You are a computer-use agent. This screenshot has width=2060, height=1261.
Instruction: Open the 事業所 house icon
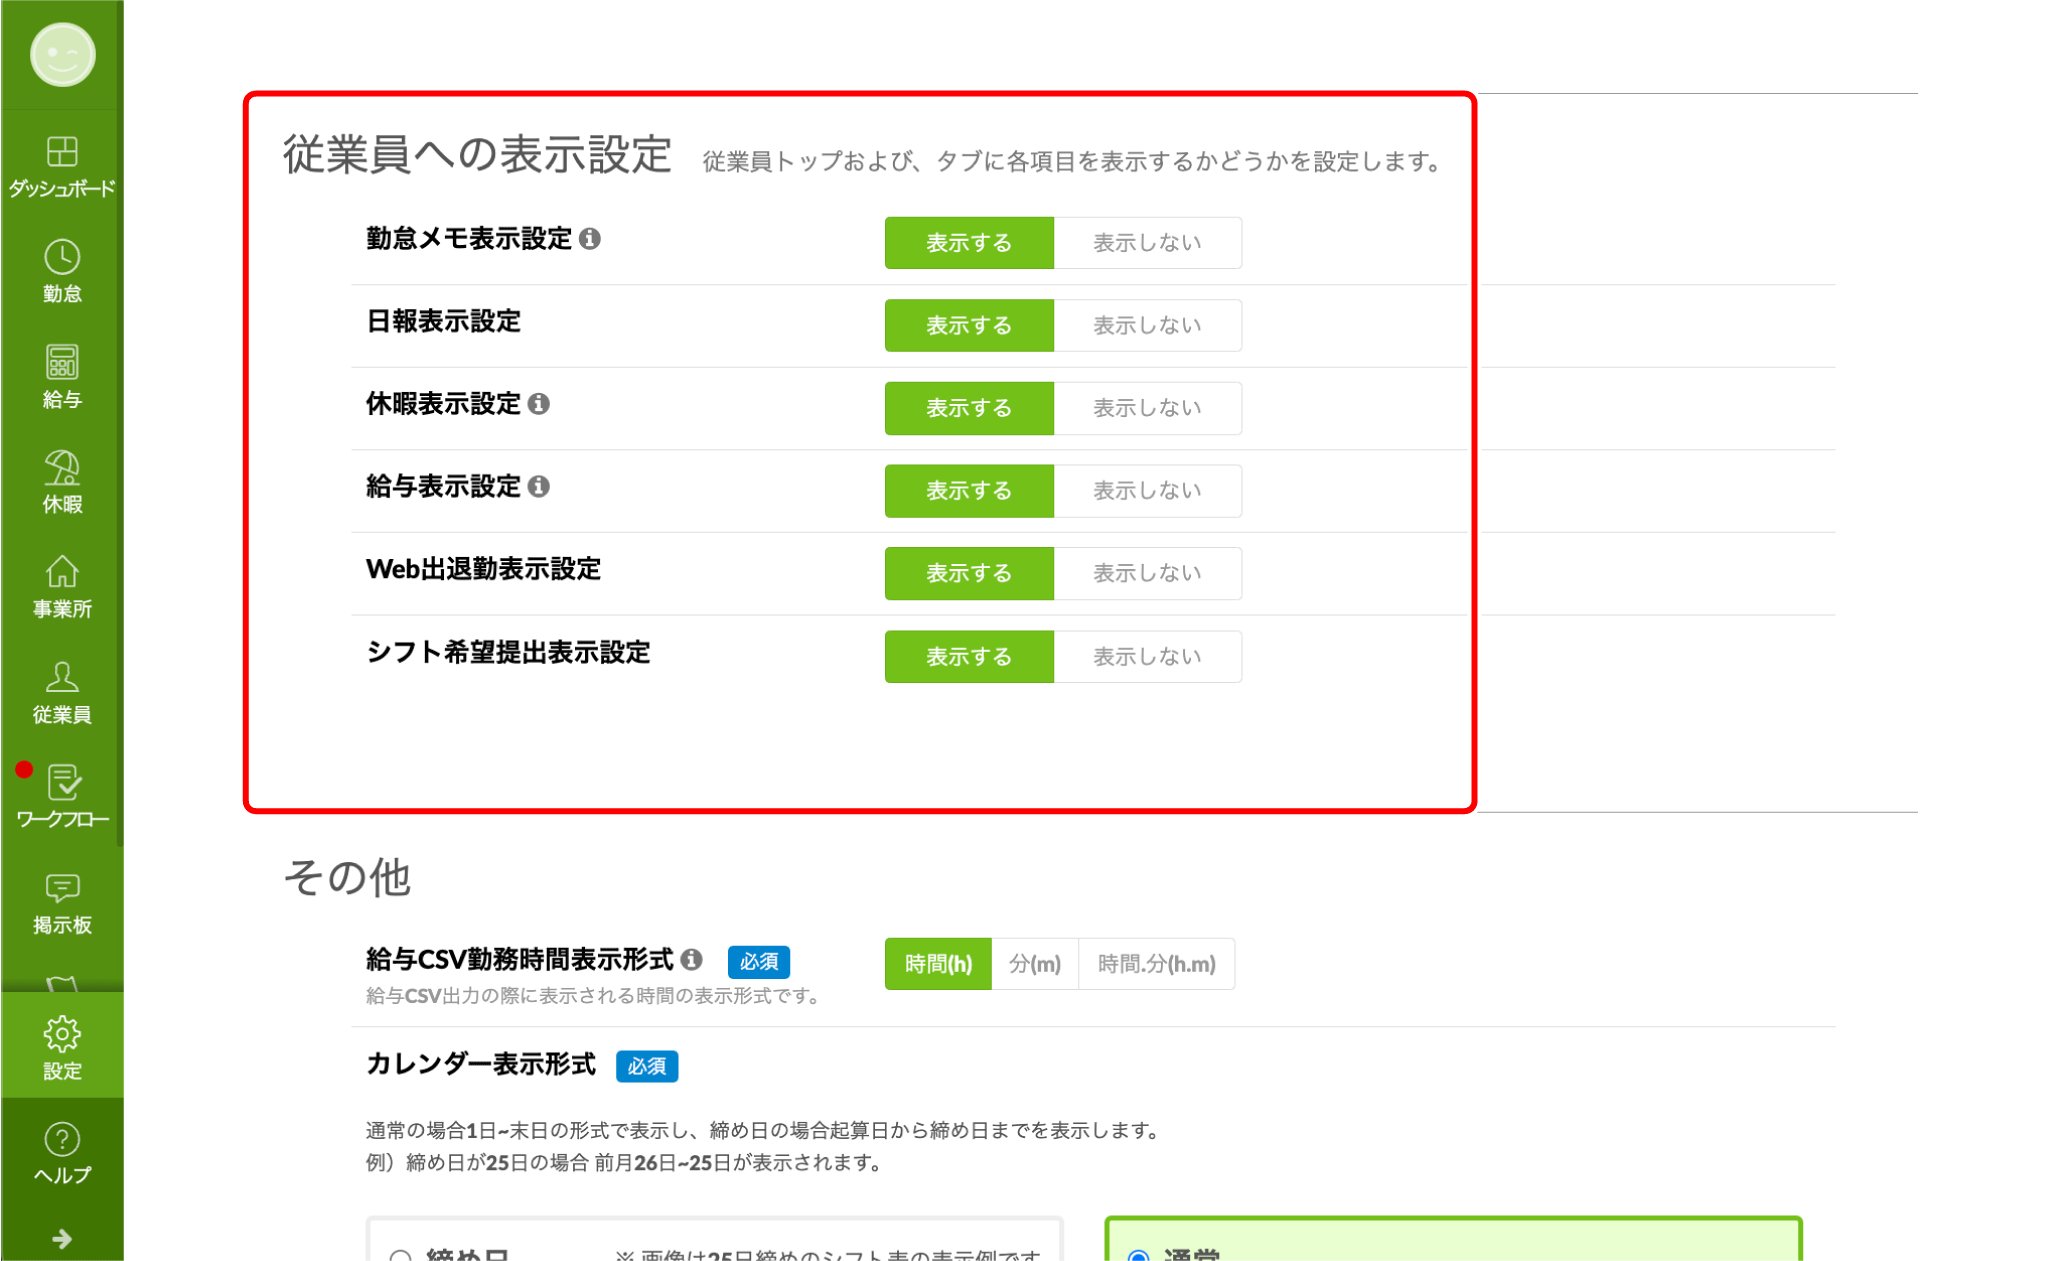pos(62,573)
